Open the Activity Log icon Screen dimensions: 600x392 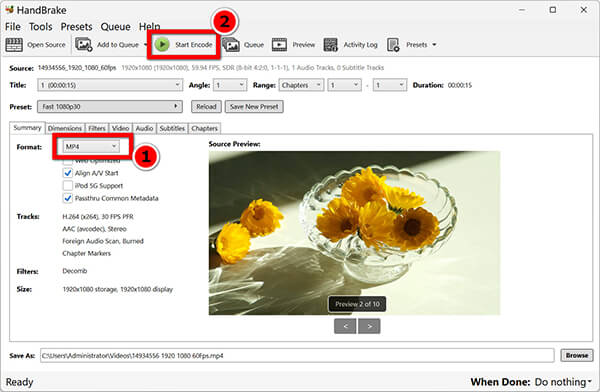click(331, 45)
